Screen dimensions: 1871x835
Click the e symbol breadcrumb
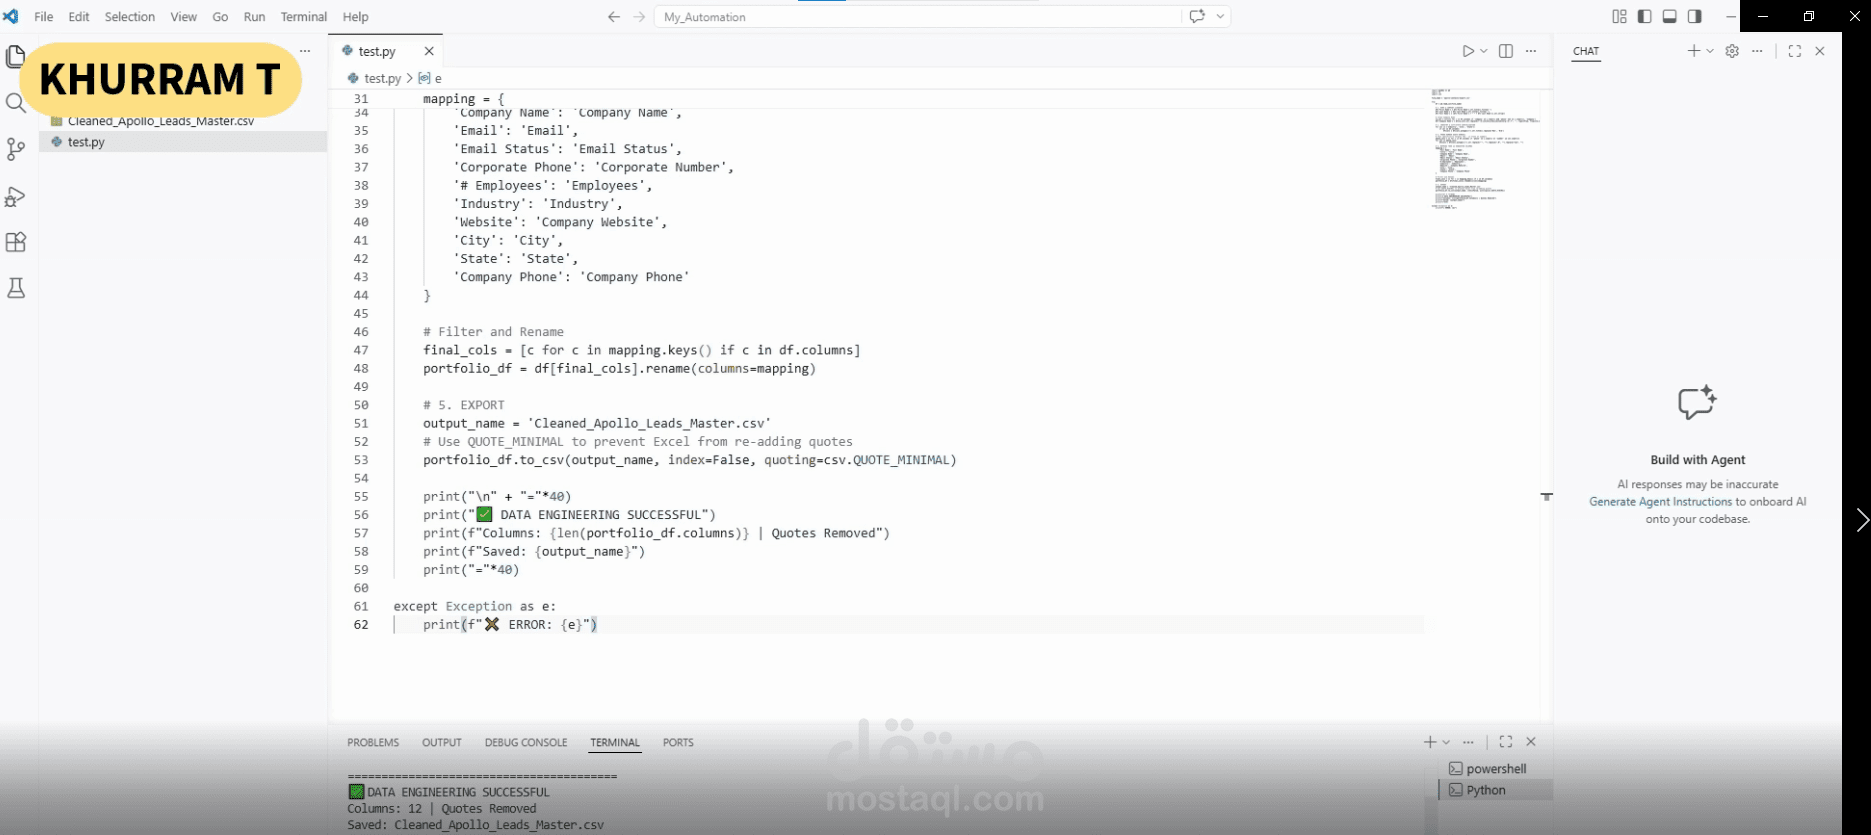(431, 78)
